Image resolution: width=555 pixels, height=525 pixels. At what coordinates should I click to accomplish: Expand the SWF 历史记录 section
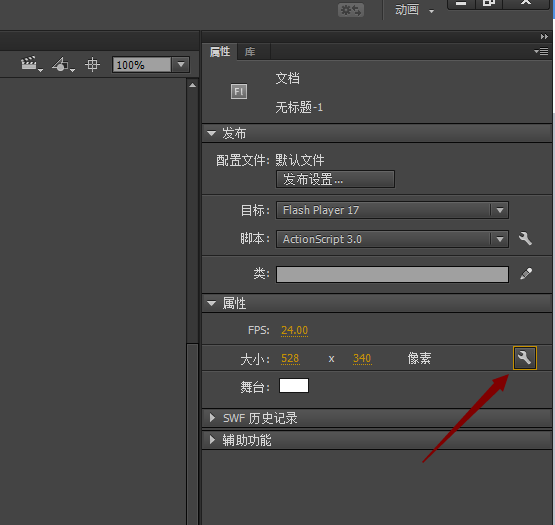pyautogui.click(x=212, y=418)
